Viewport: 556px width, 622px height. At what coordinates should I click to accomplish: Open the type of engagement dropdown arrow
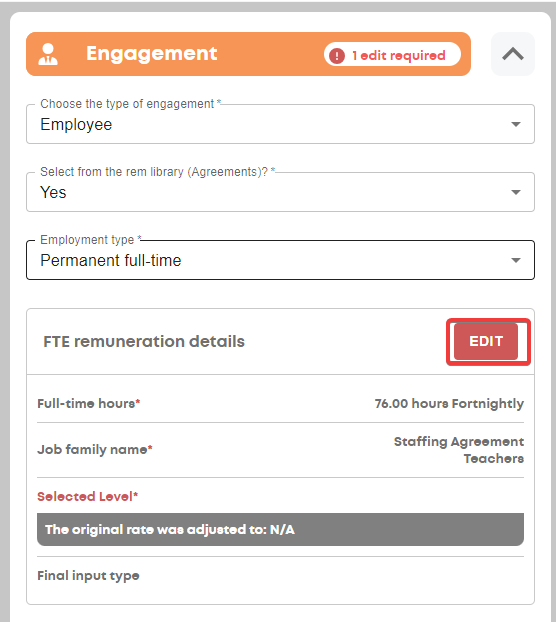(x=516, y=125)
